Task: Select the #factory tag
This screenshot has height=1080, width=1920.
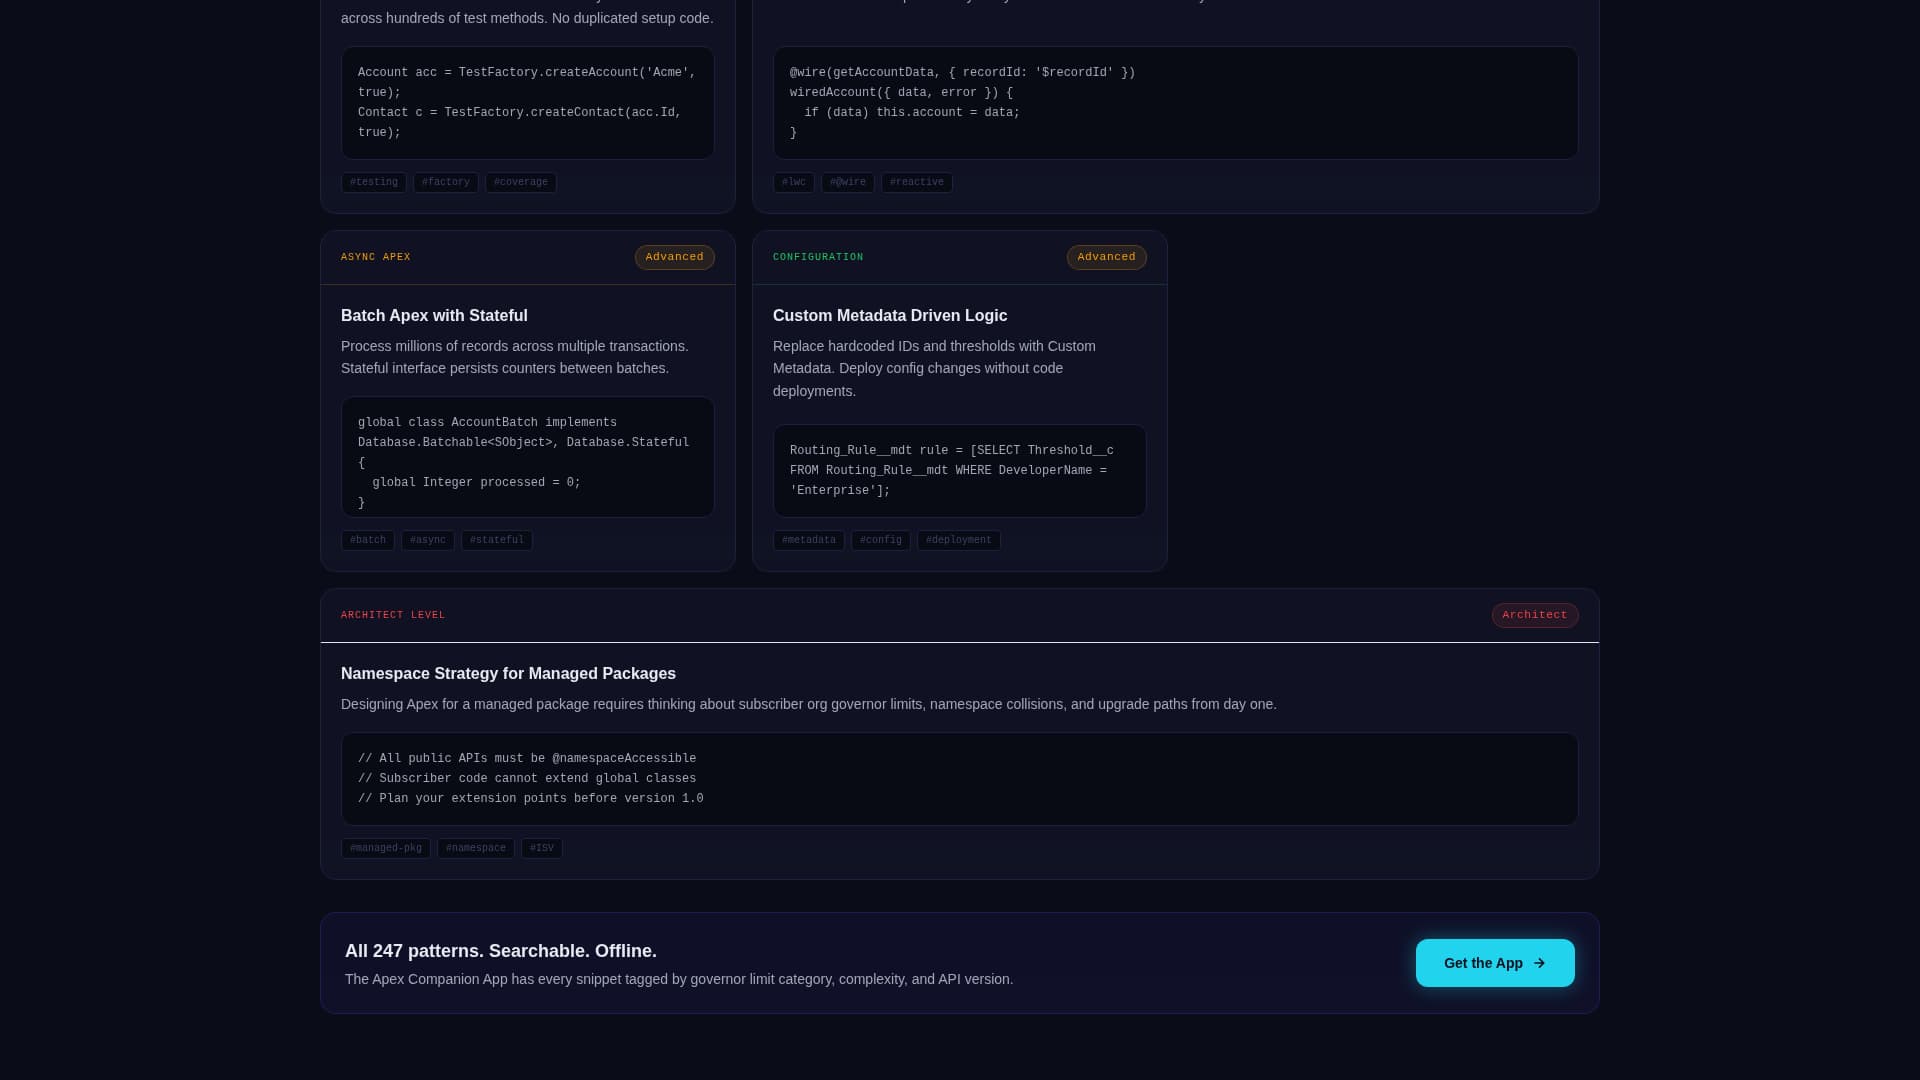Action: click(446, 182)
